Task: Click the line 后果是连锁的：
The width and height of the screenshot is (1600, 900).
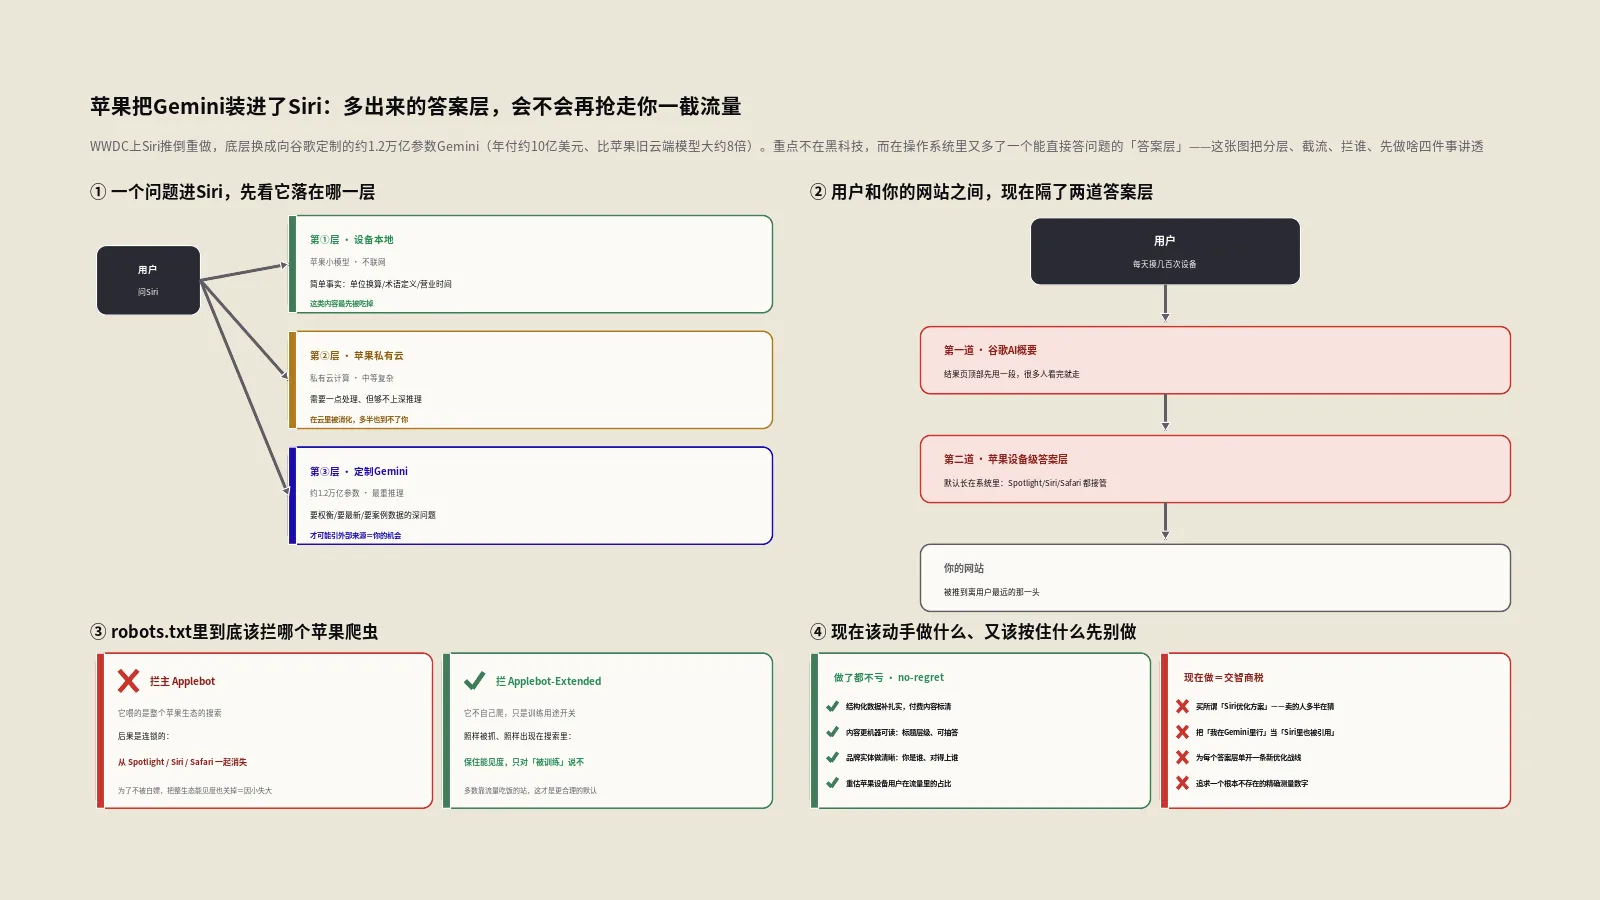Action: [x=143, y=736]
